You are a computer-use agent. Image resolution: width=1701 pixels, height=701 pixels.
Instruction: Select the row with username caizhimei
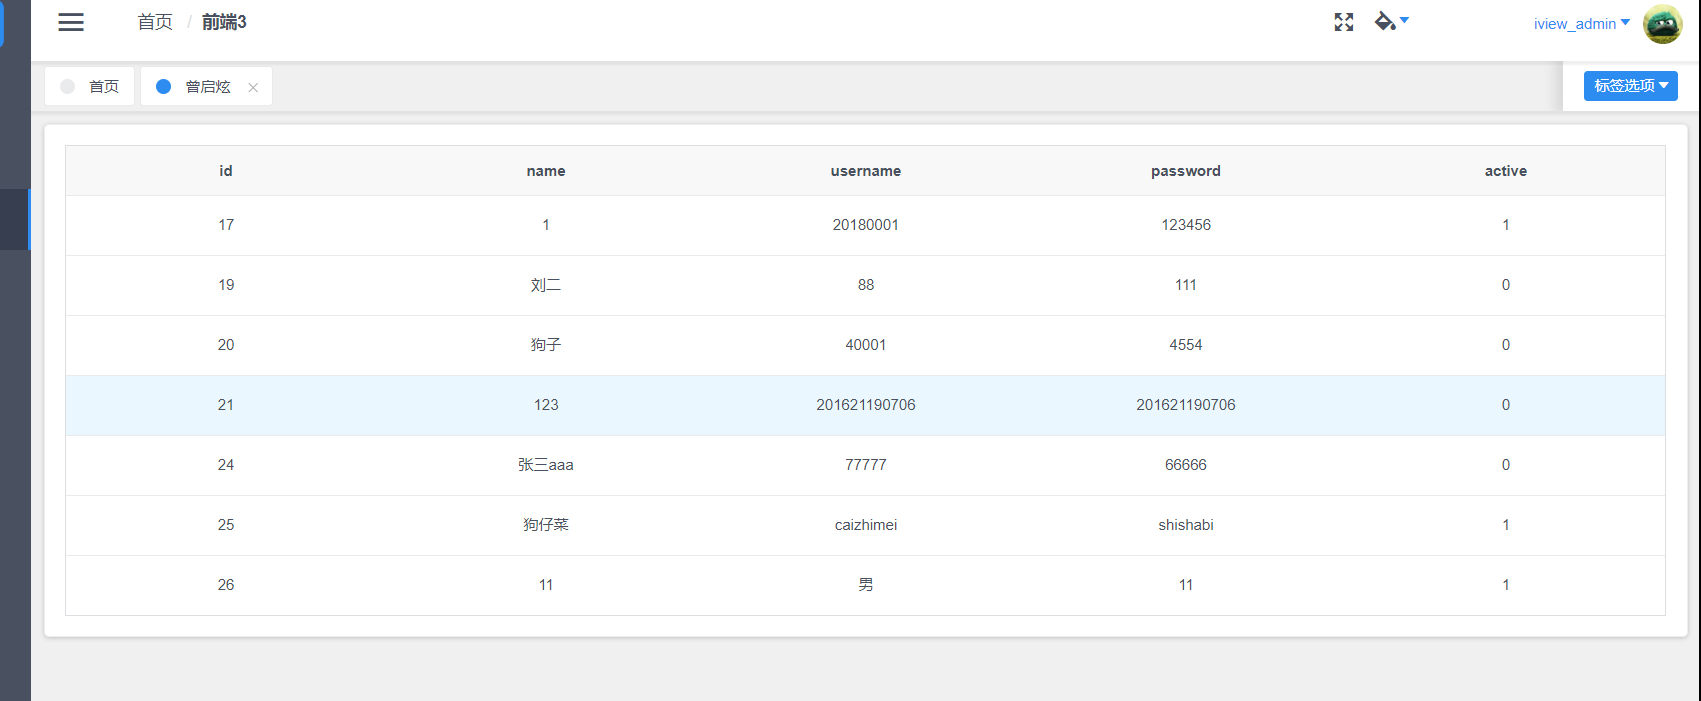coord(865,525)
